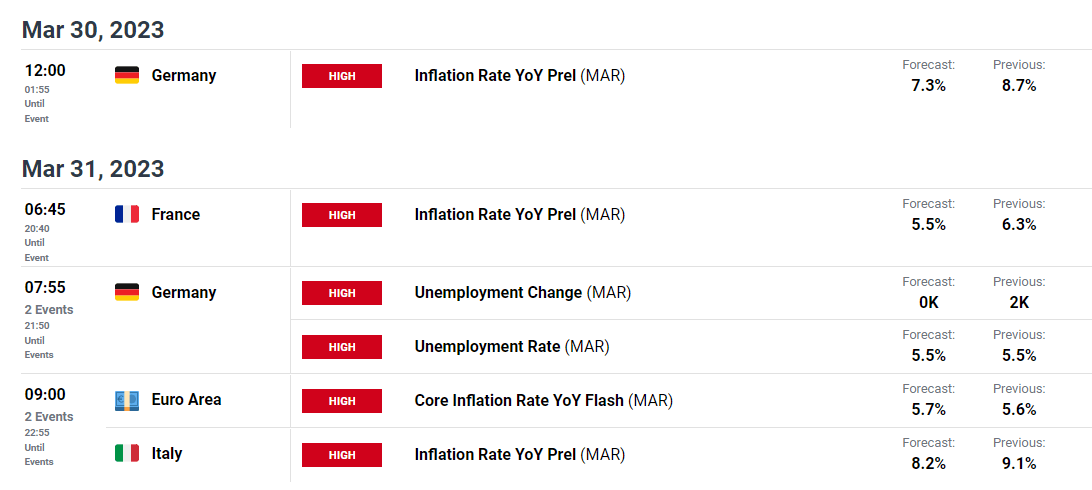The height and width of the screenshot is (490, 1092).
Task: Open Germany Inflation Rate YoY Prel event
Action: pyautogui.click(x=520, y=76)
